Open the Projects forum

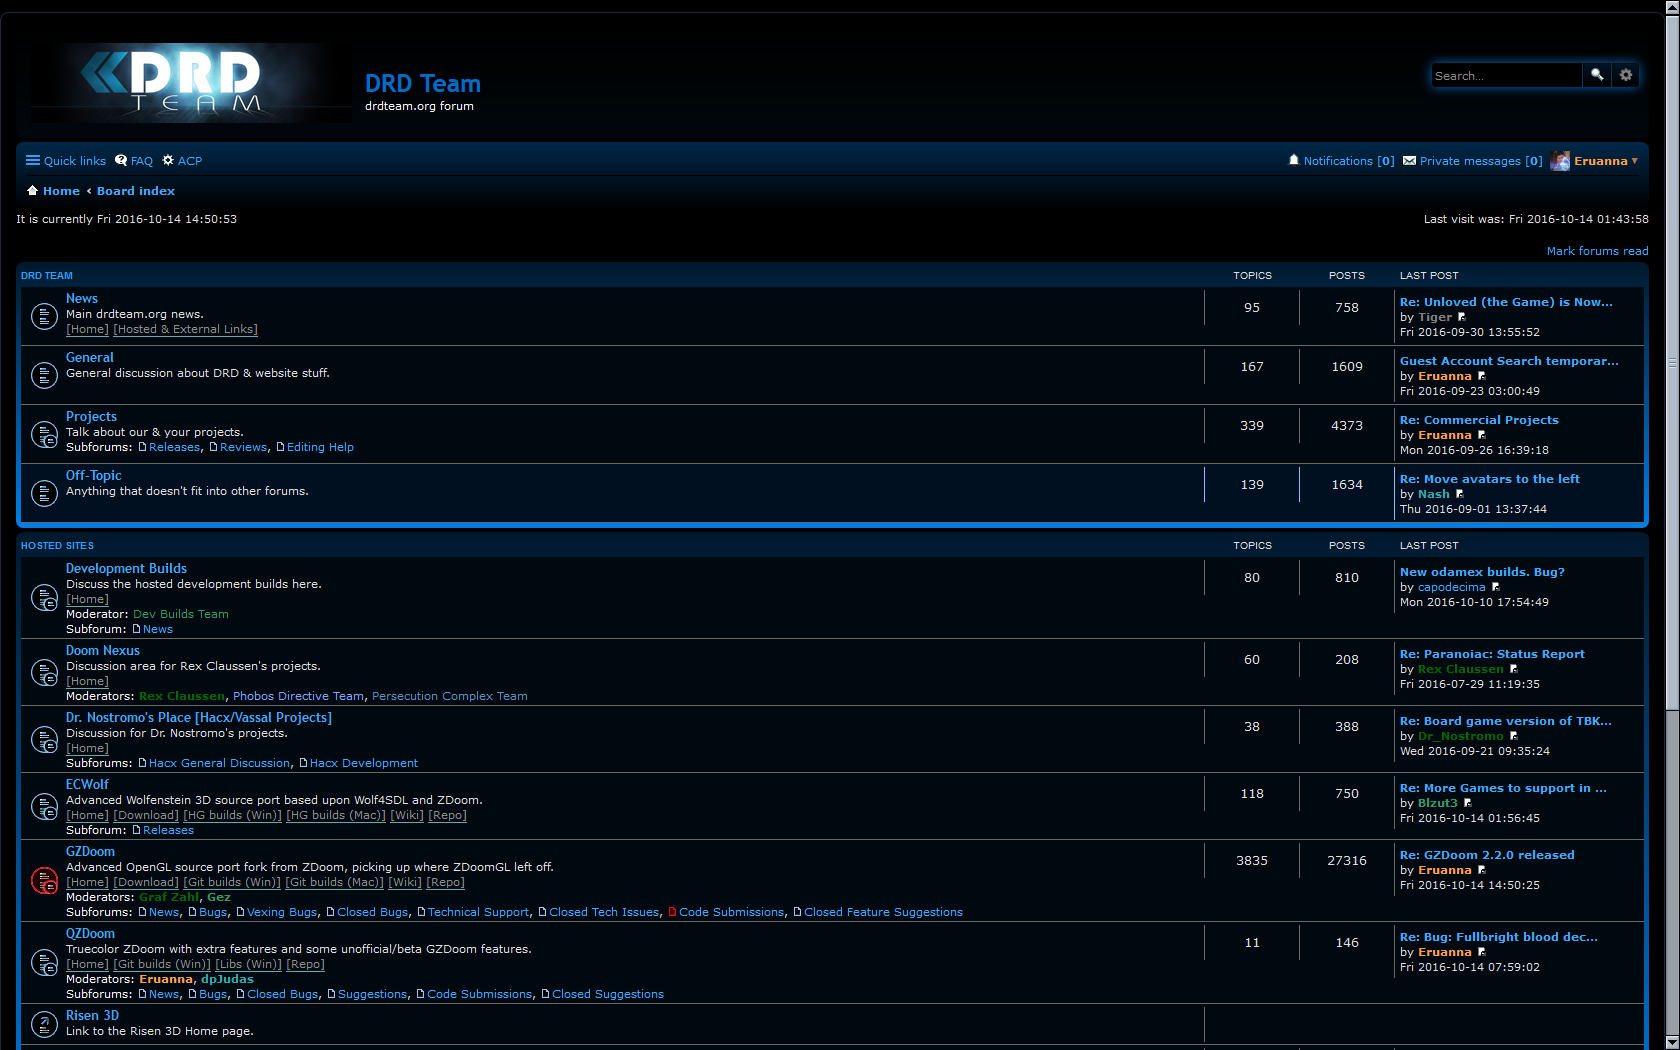[91, 416]
